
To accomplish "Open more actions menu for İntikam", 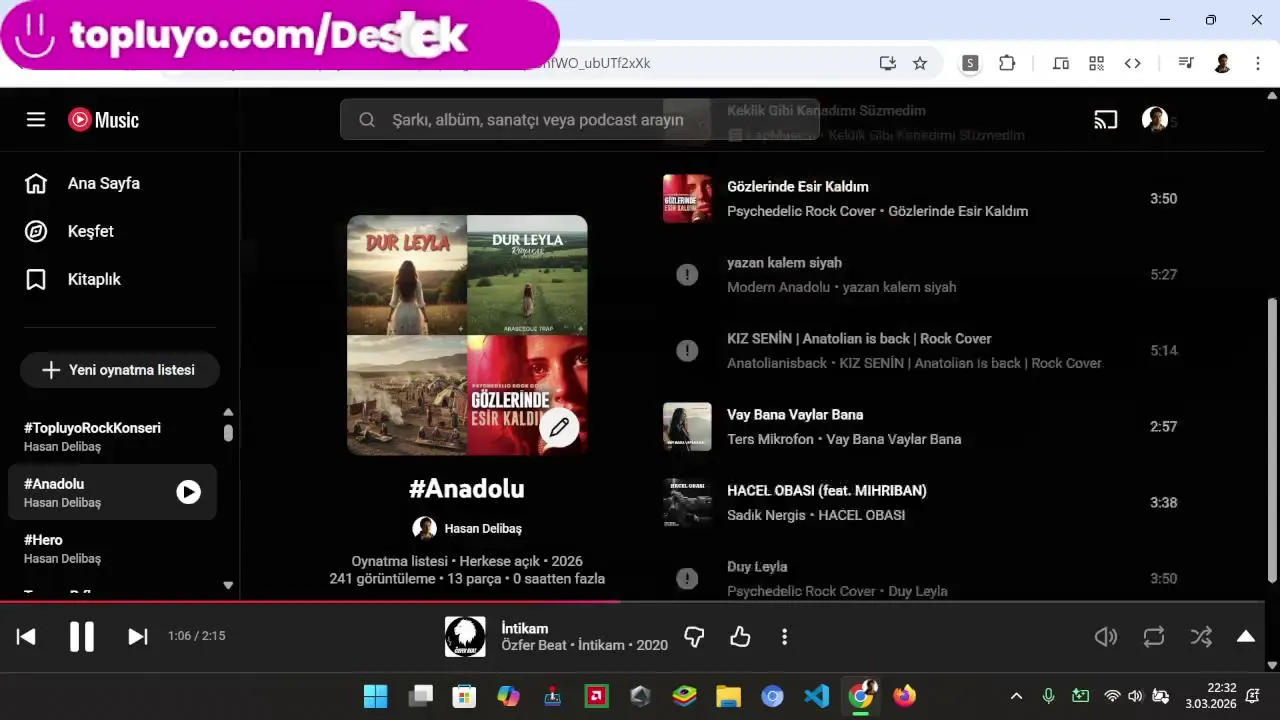I will (785, 636).
